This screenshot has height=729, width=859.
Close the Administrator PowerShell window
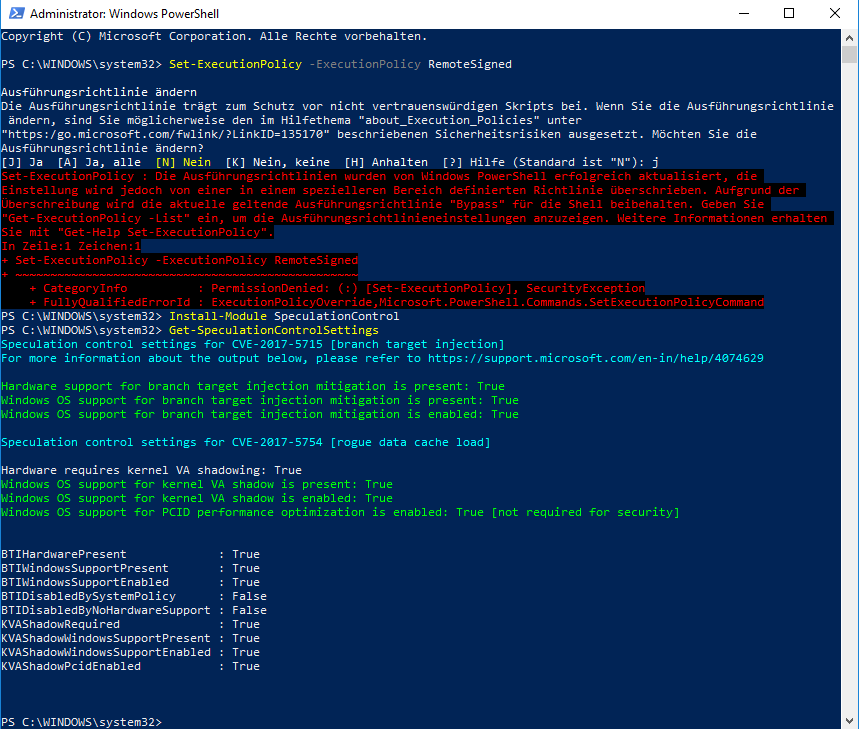coord(834,13)
